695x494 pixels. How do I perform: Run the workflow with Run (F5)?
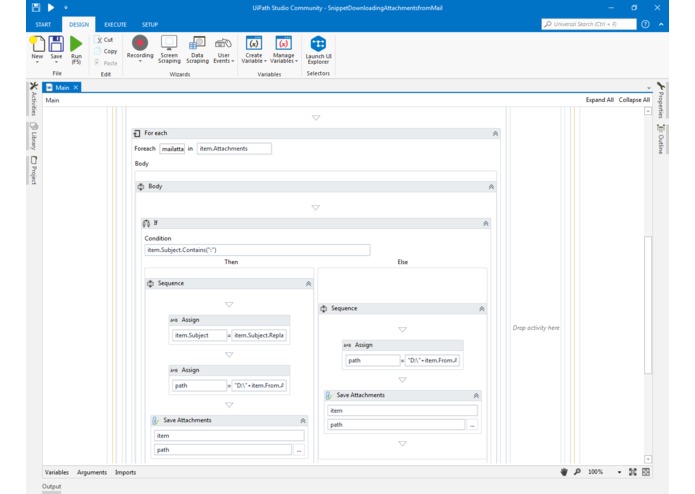[x=76, y=50]
